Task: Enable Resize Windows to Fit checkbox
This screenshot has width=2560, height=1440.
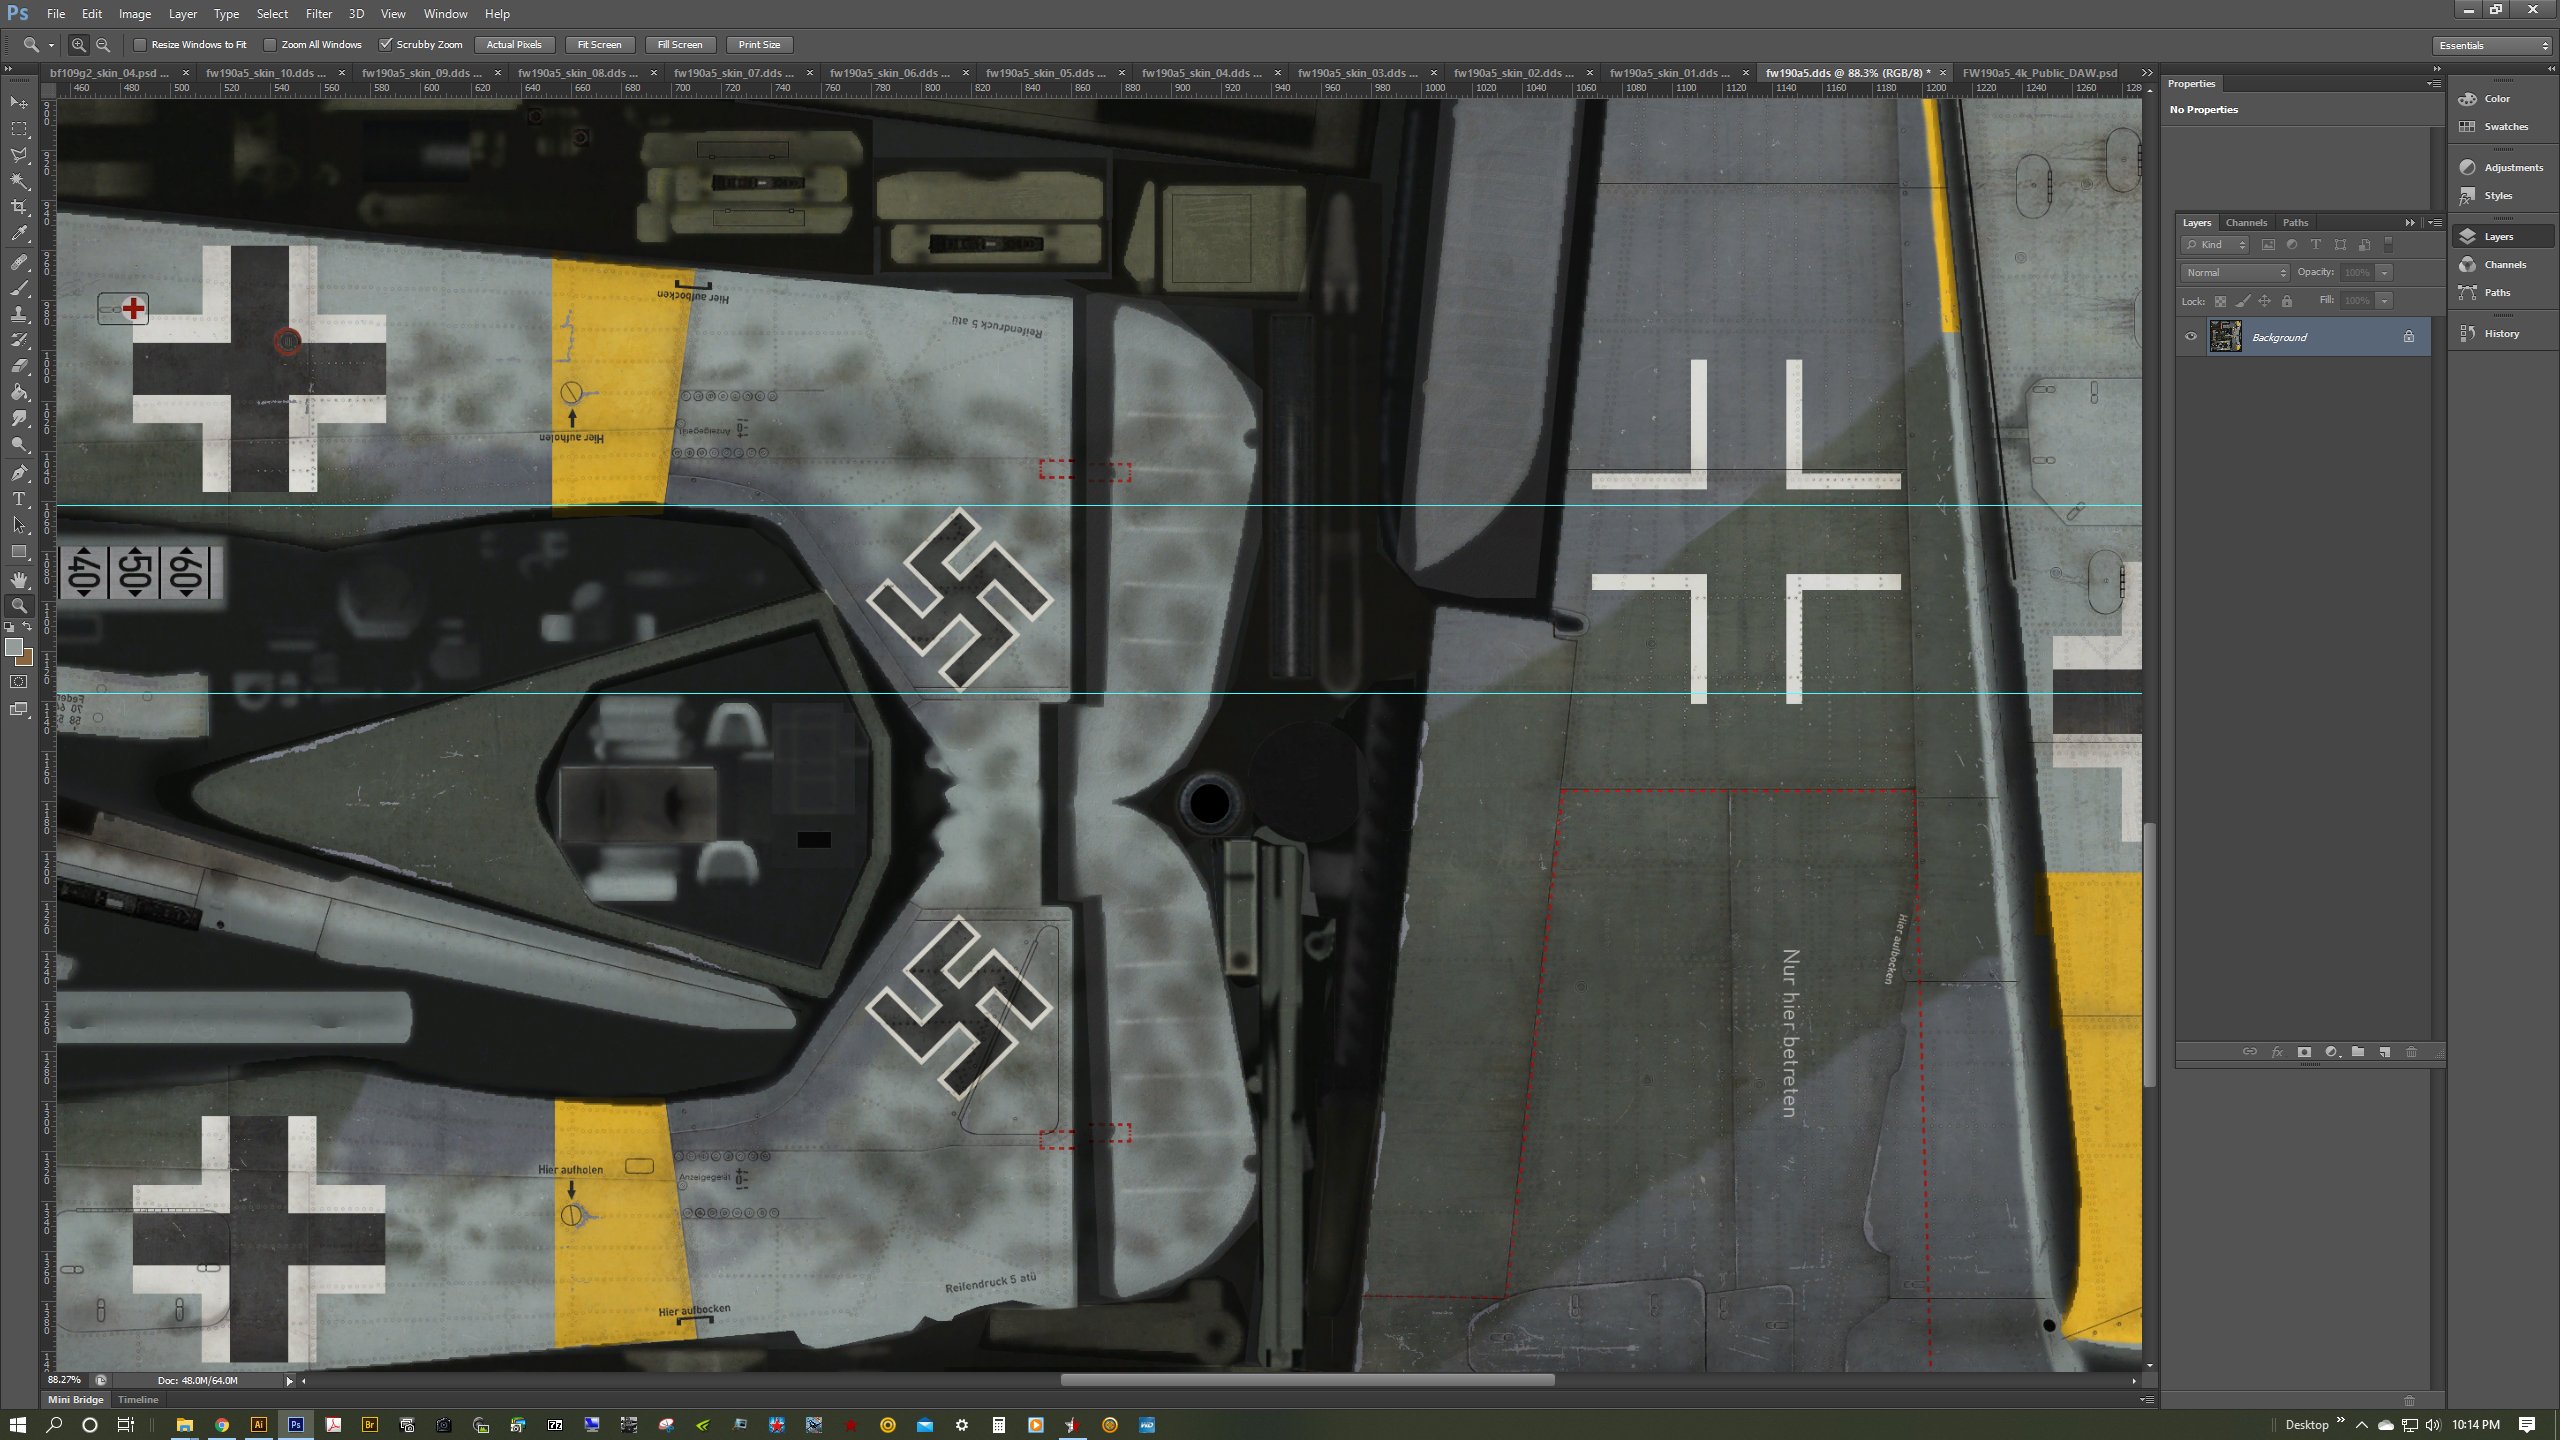Action: click(x=141, y=45)
